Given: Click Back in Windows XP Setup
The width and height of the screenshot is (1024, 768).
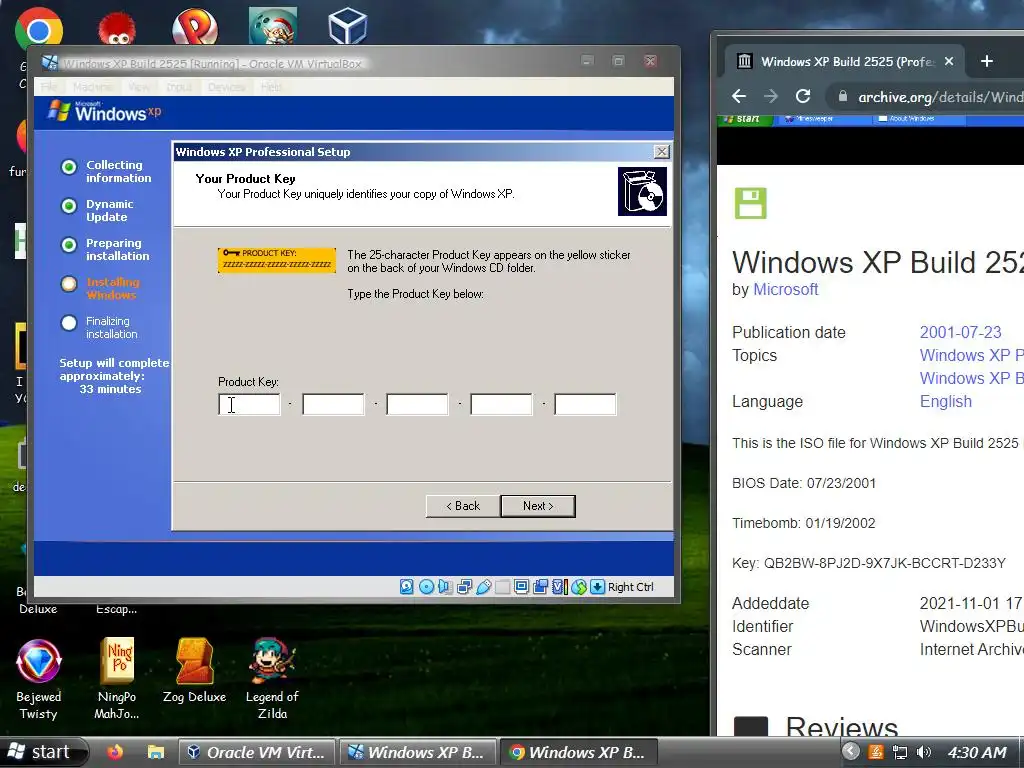Looking at the screenshot, I should [463, 506].
